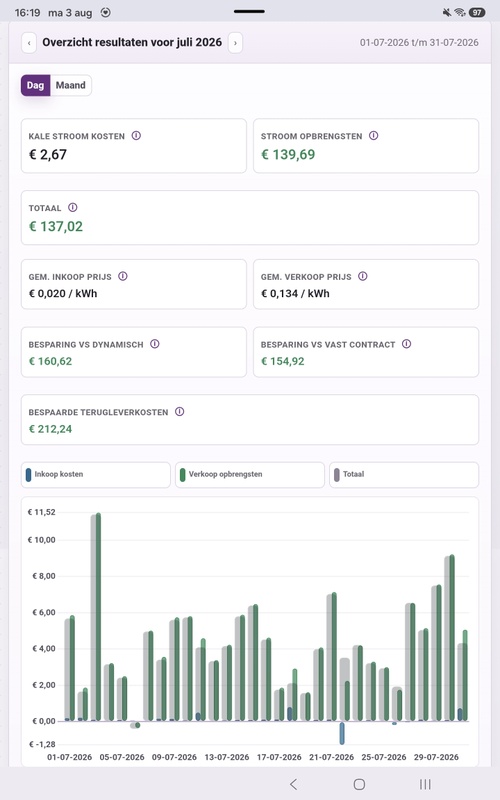Open info icon for Gem. verkoop prijs
This screenshot has height=800, width=500.
[x=363, y=276]
